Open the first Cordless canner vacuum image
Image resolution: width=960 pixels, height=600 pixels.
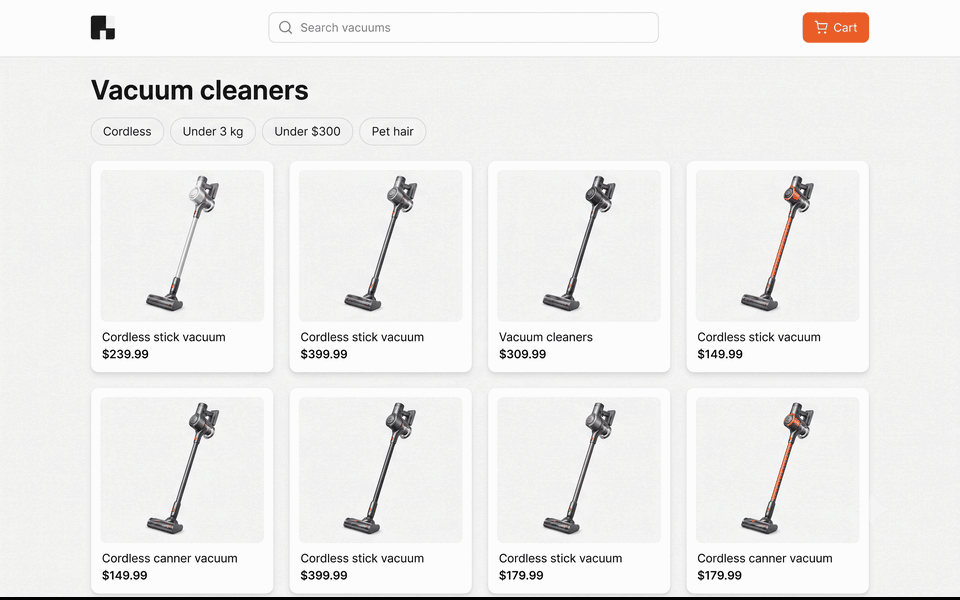coord(182,470)
